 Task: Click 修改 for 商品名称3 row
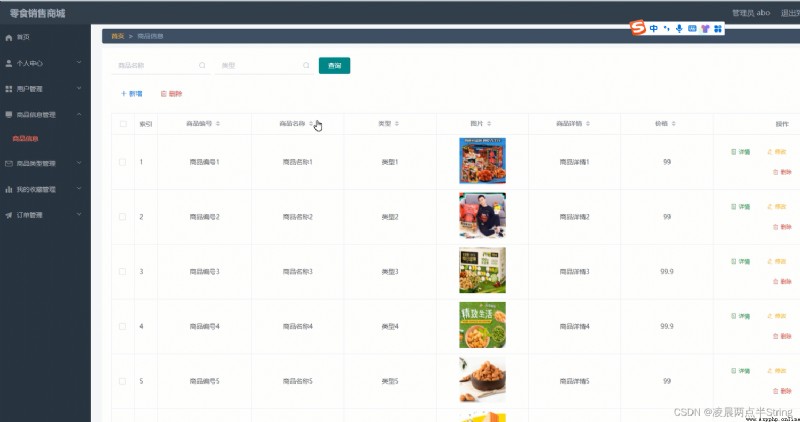click(777, 261)
